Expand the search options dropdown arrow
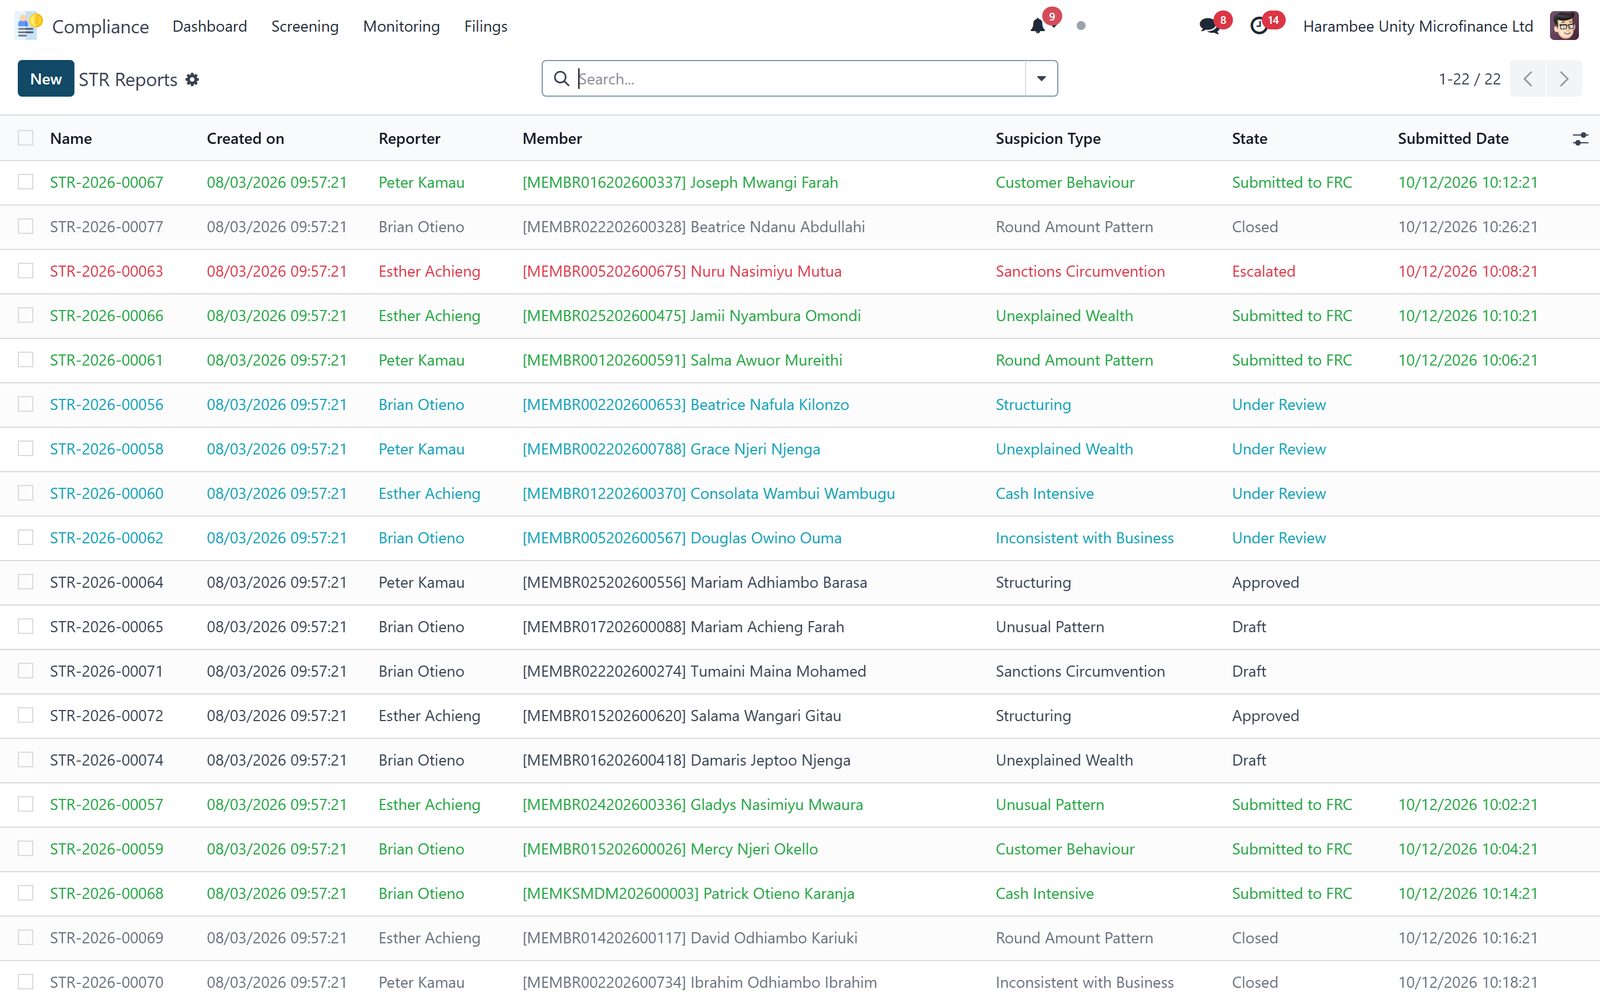Viewport: 1600px width, 1000px height. [x=1041, y=79]
